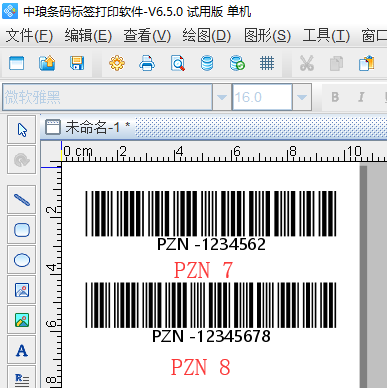The height and width of the screenshot is (388, 387).
Task: Select the green landscape image tool
Action: [22, 320]
